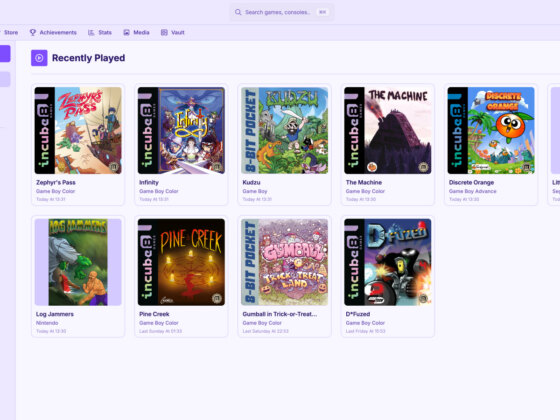Open Zephyr's Pass cover art

point(78,131)
